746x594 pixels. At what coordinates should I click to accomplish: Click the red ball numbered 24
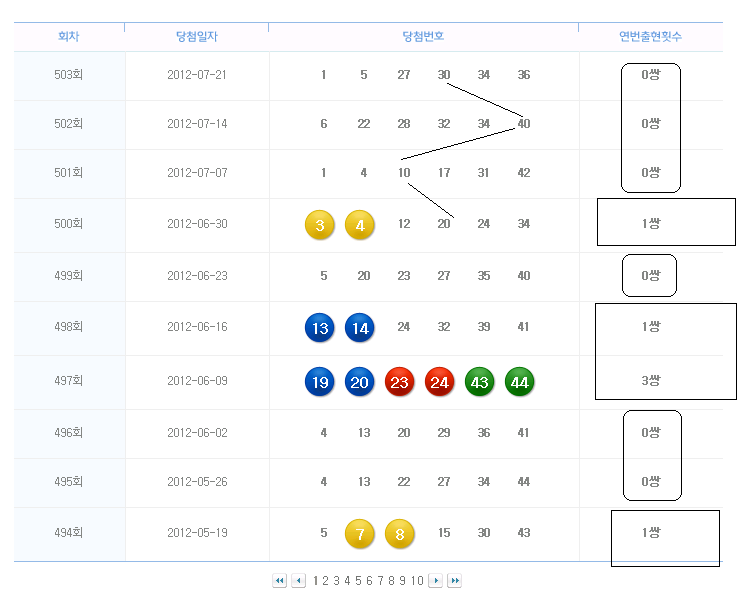point(440,382)
